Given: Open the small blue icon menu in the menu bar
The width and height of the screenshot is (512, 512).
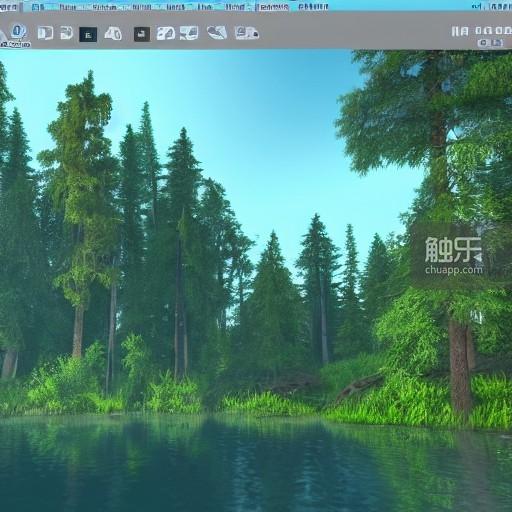Looking at the screenshot, I should tap(37, 7).
